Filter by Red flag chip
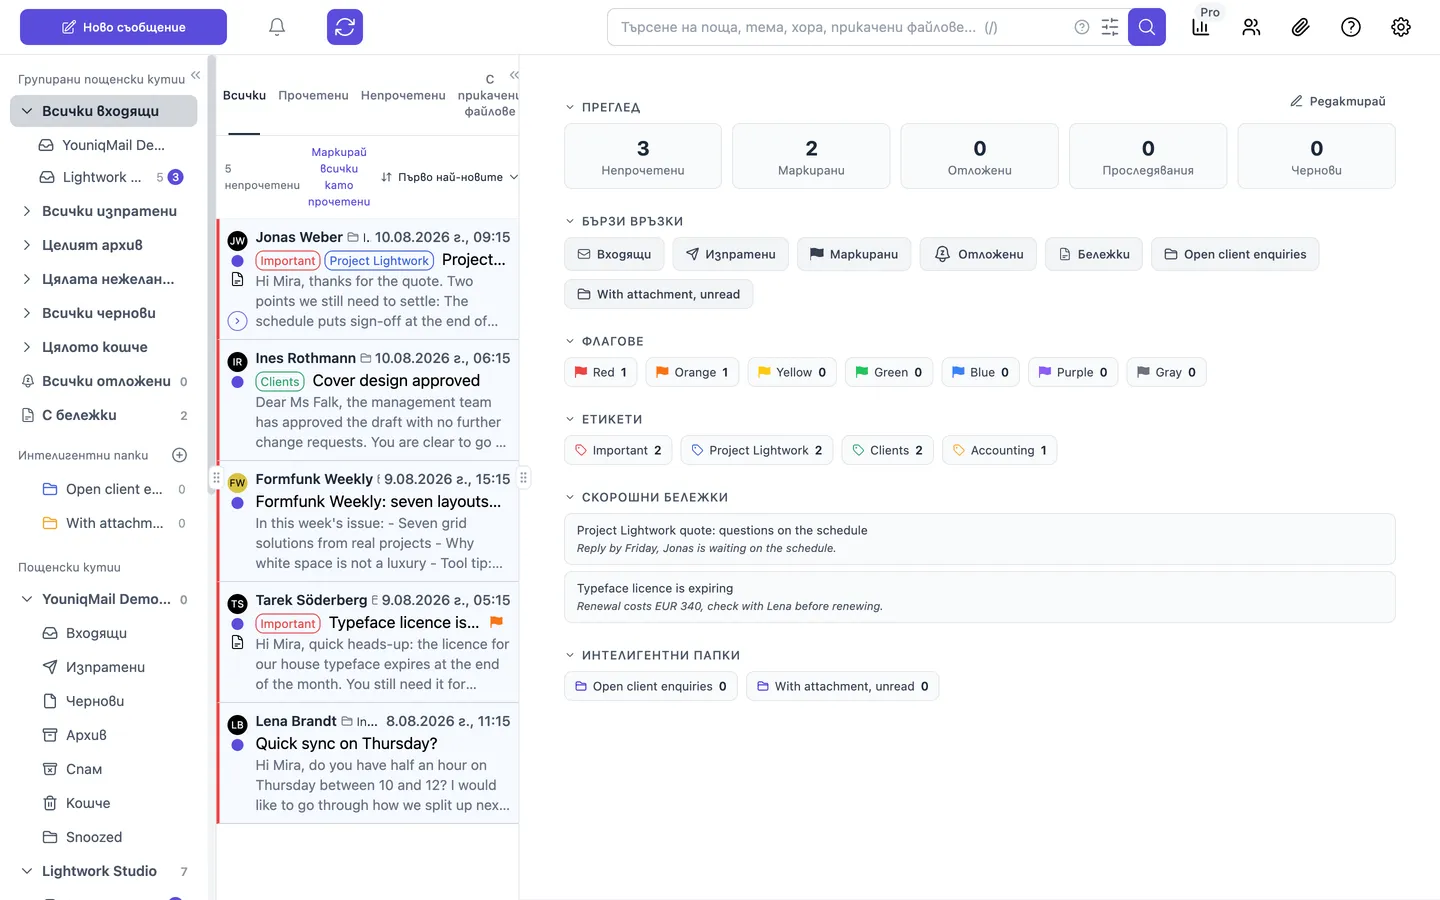This screenshot has height=900, width=1440. [x=600, y=372]
